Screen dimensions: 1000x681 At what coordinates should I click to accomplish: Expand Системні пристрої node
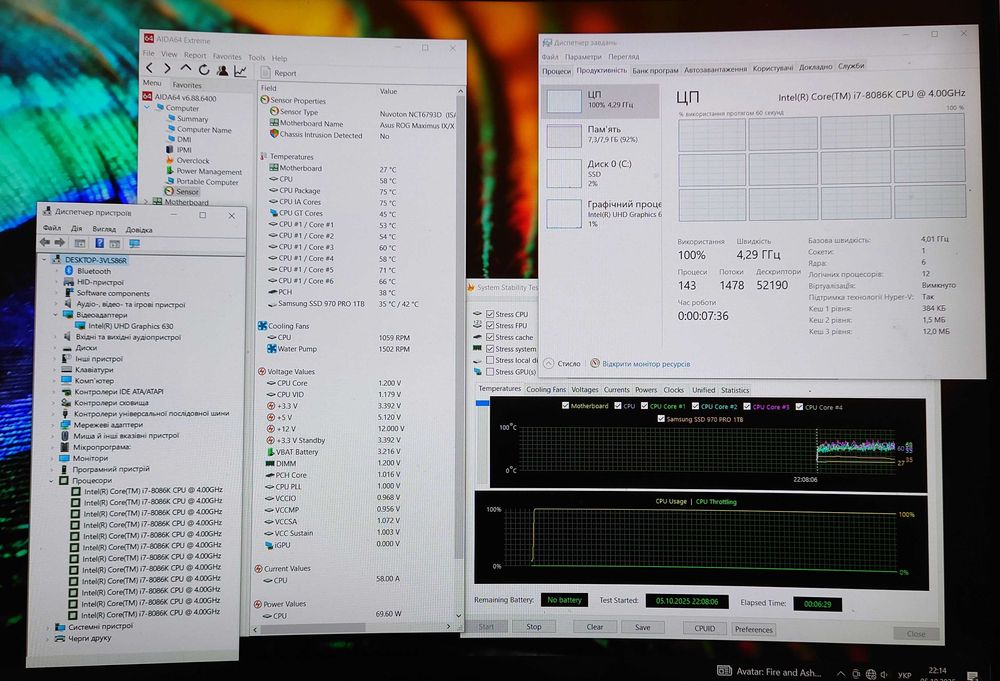[x=48, y=627]
